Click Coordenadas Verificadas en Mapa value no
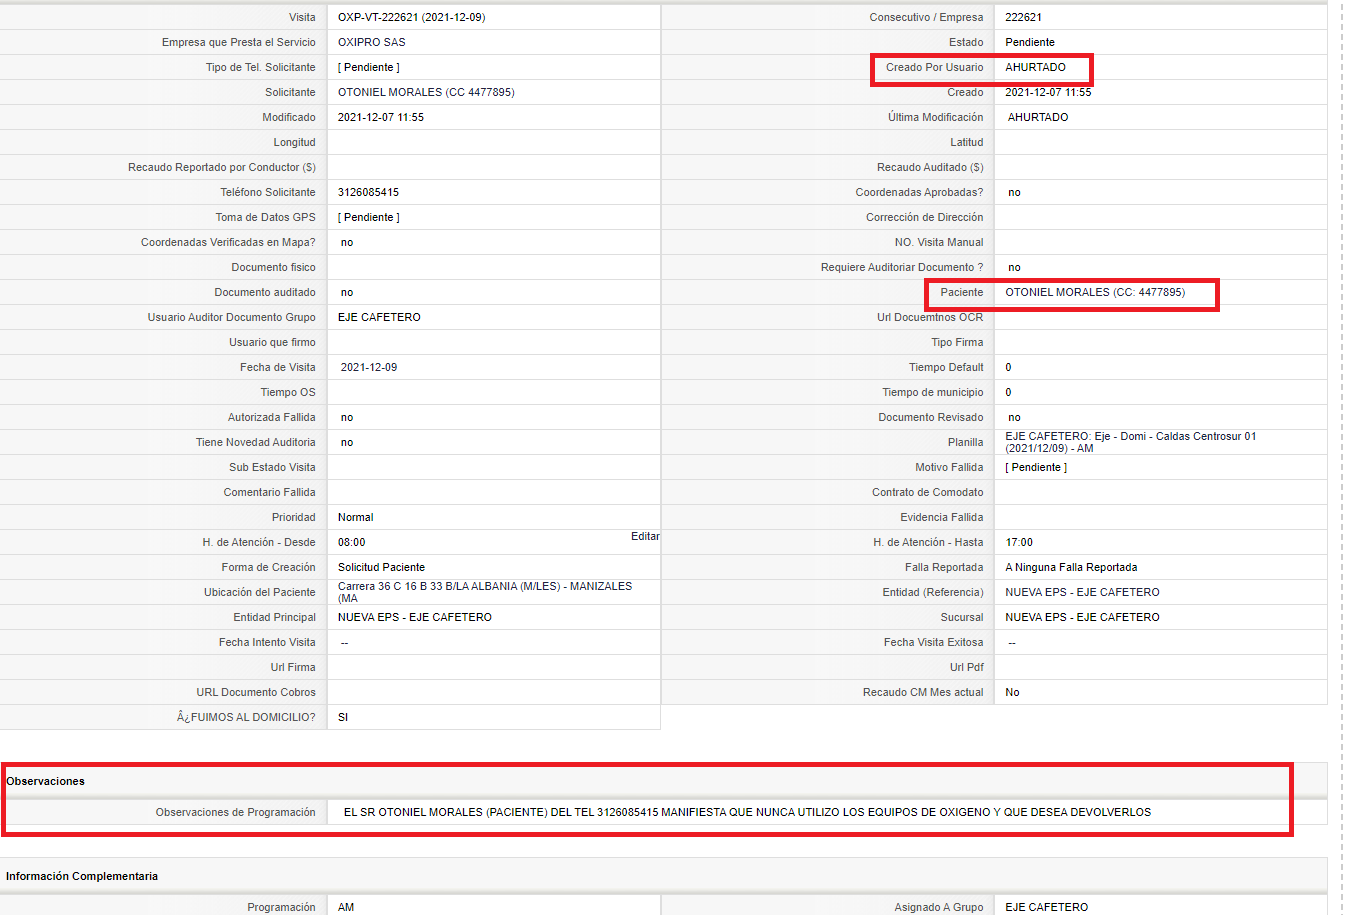Viewport: 1352px width, 915px height. click(x=347, y=242)
